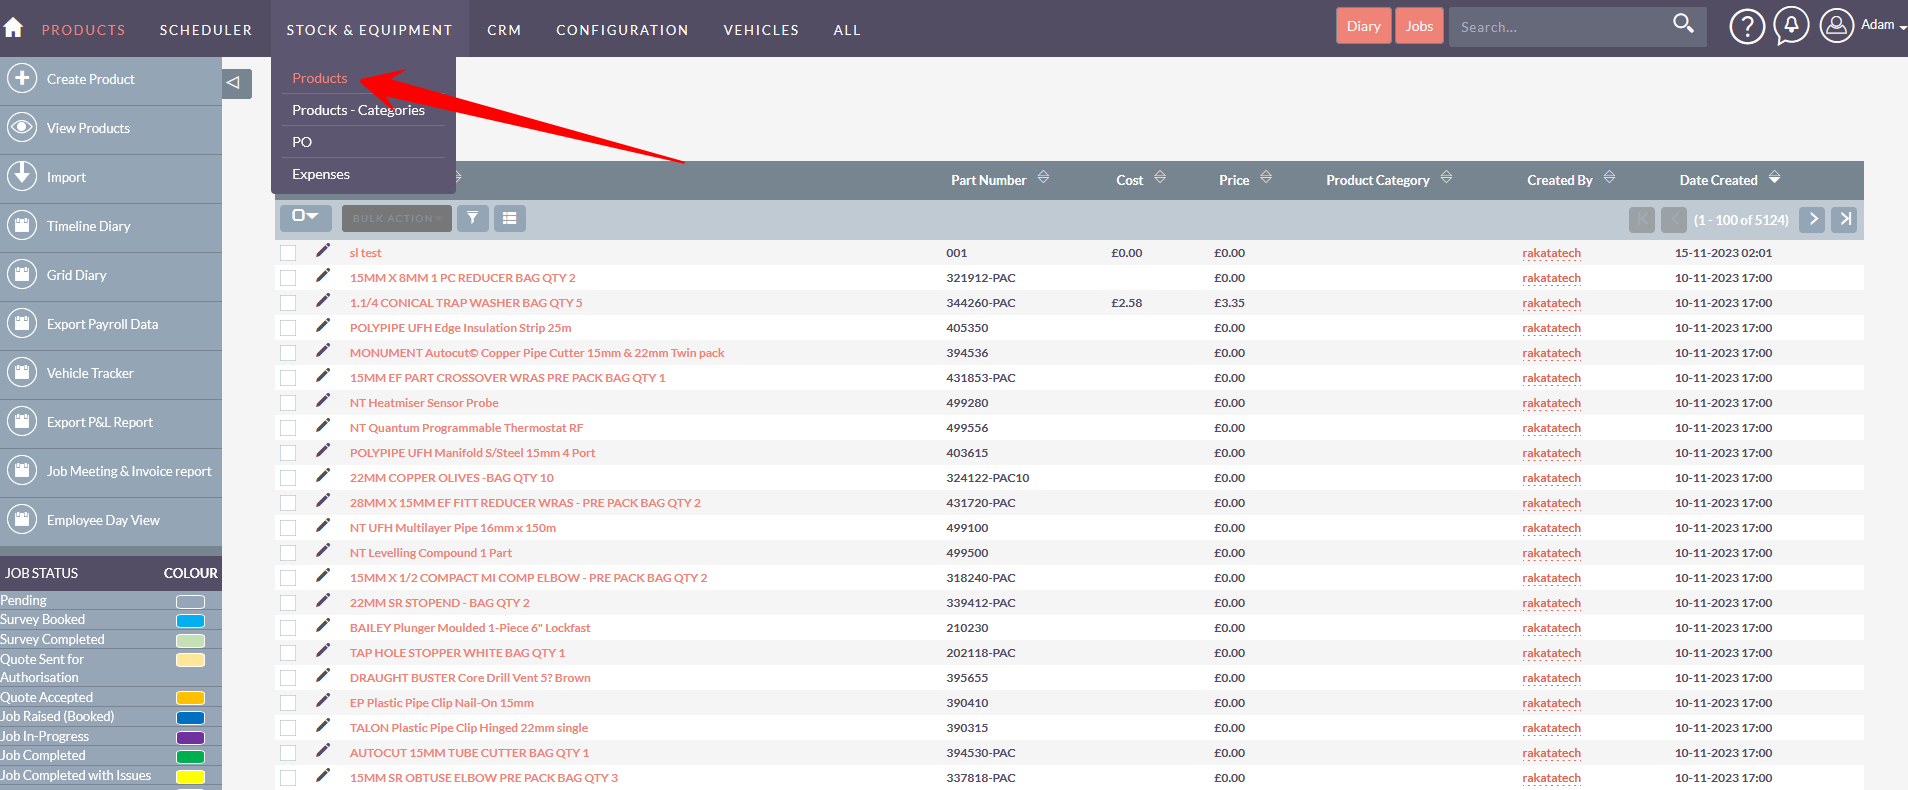Click the search magnifier icon

click(1683, 23)
